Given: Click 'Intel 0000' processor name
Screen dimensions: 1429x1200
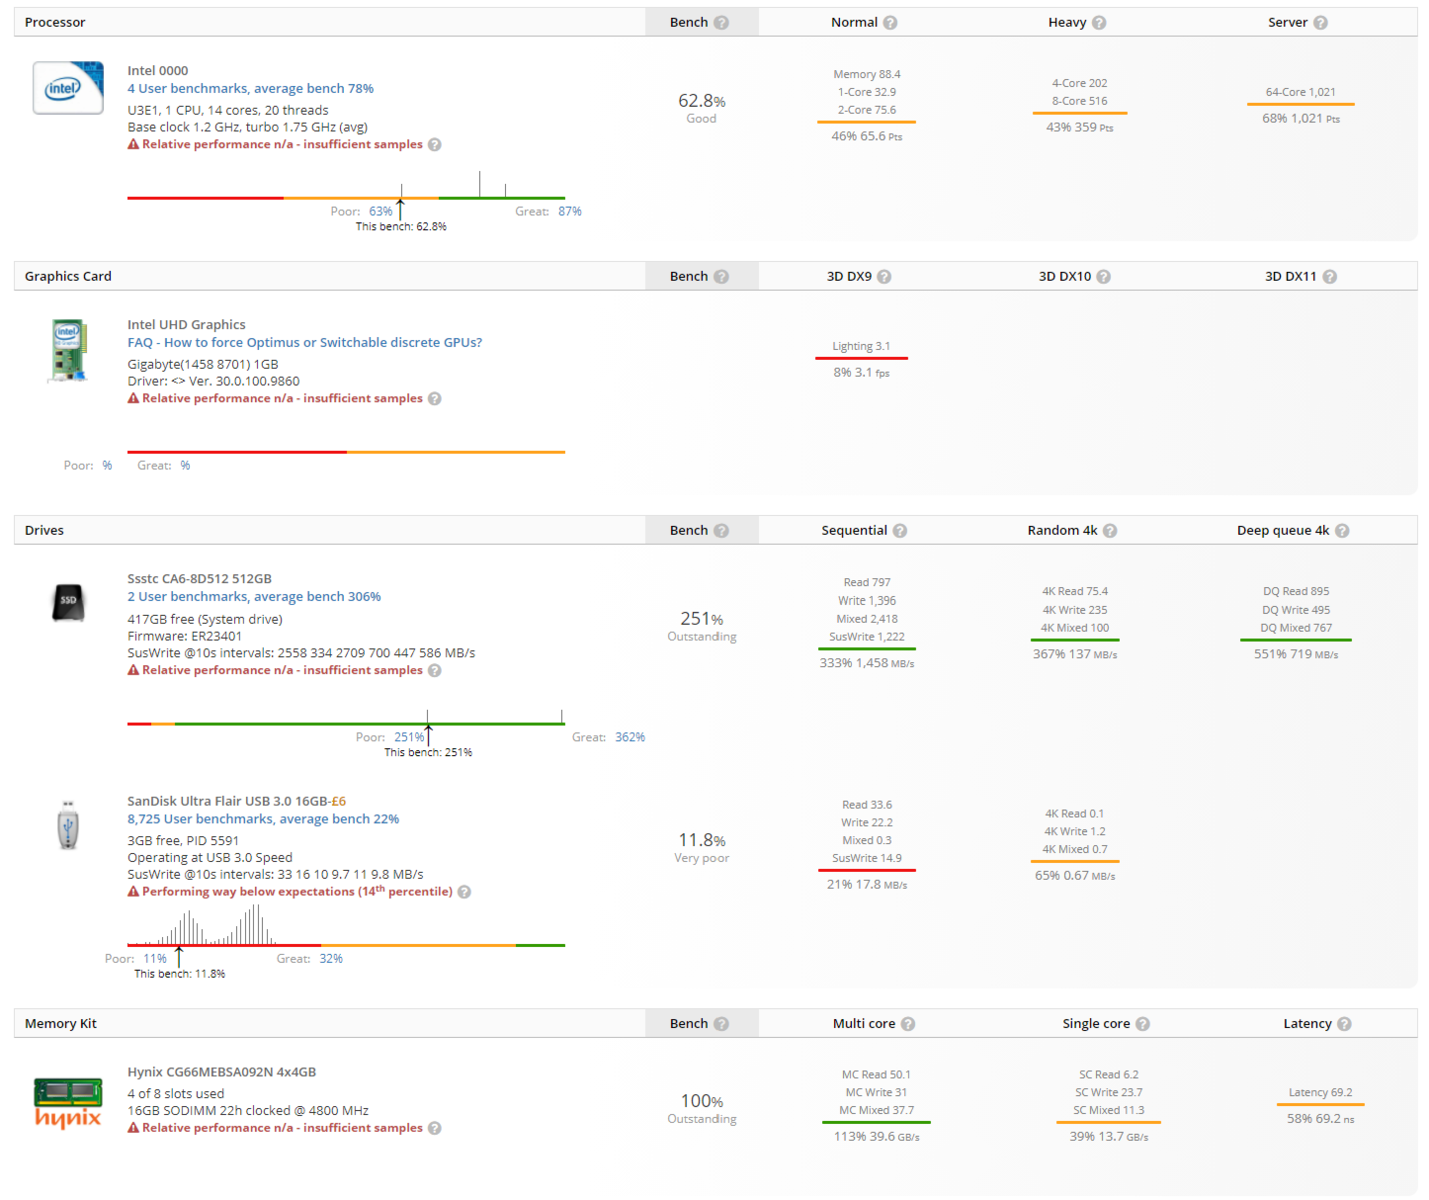Looking at the screenshot, I should tap(157, 71).
